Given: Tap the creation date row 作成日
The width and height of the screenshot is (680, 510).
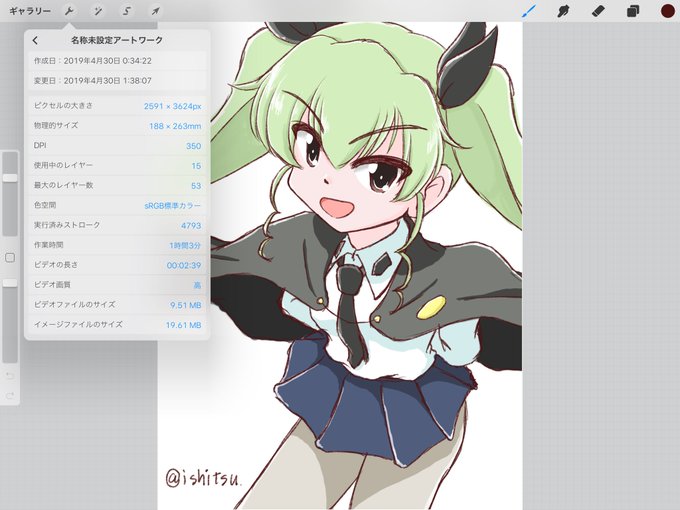Looking at the screenshot, I should point(117,61).
